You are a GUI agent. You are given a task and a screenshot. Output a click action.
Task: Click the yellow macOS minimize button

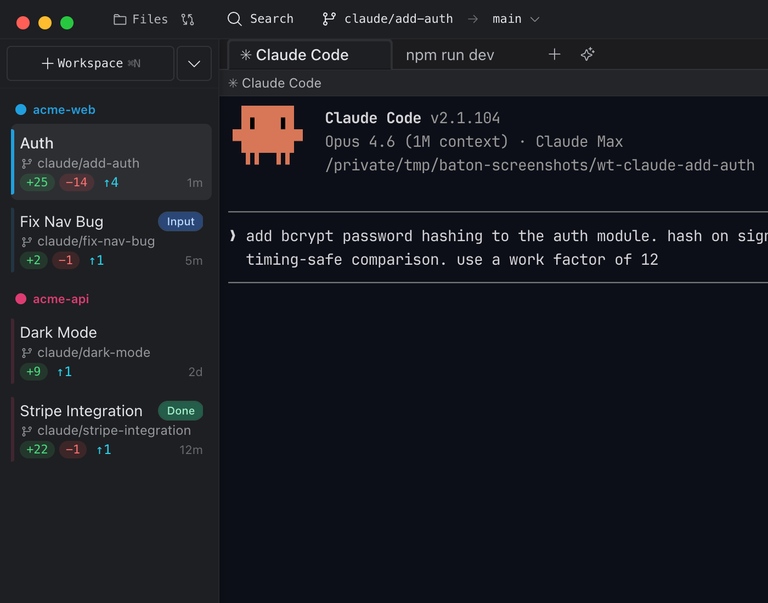pos(45,23)
